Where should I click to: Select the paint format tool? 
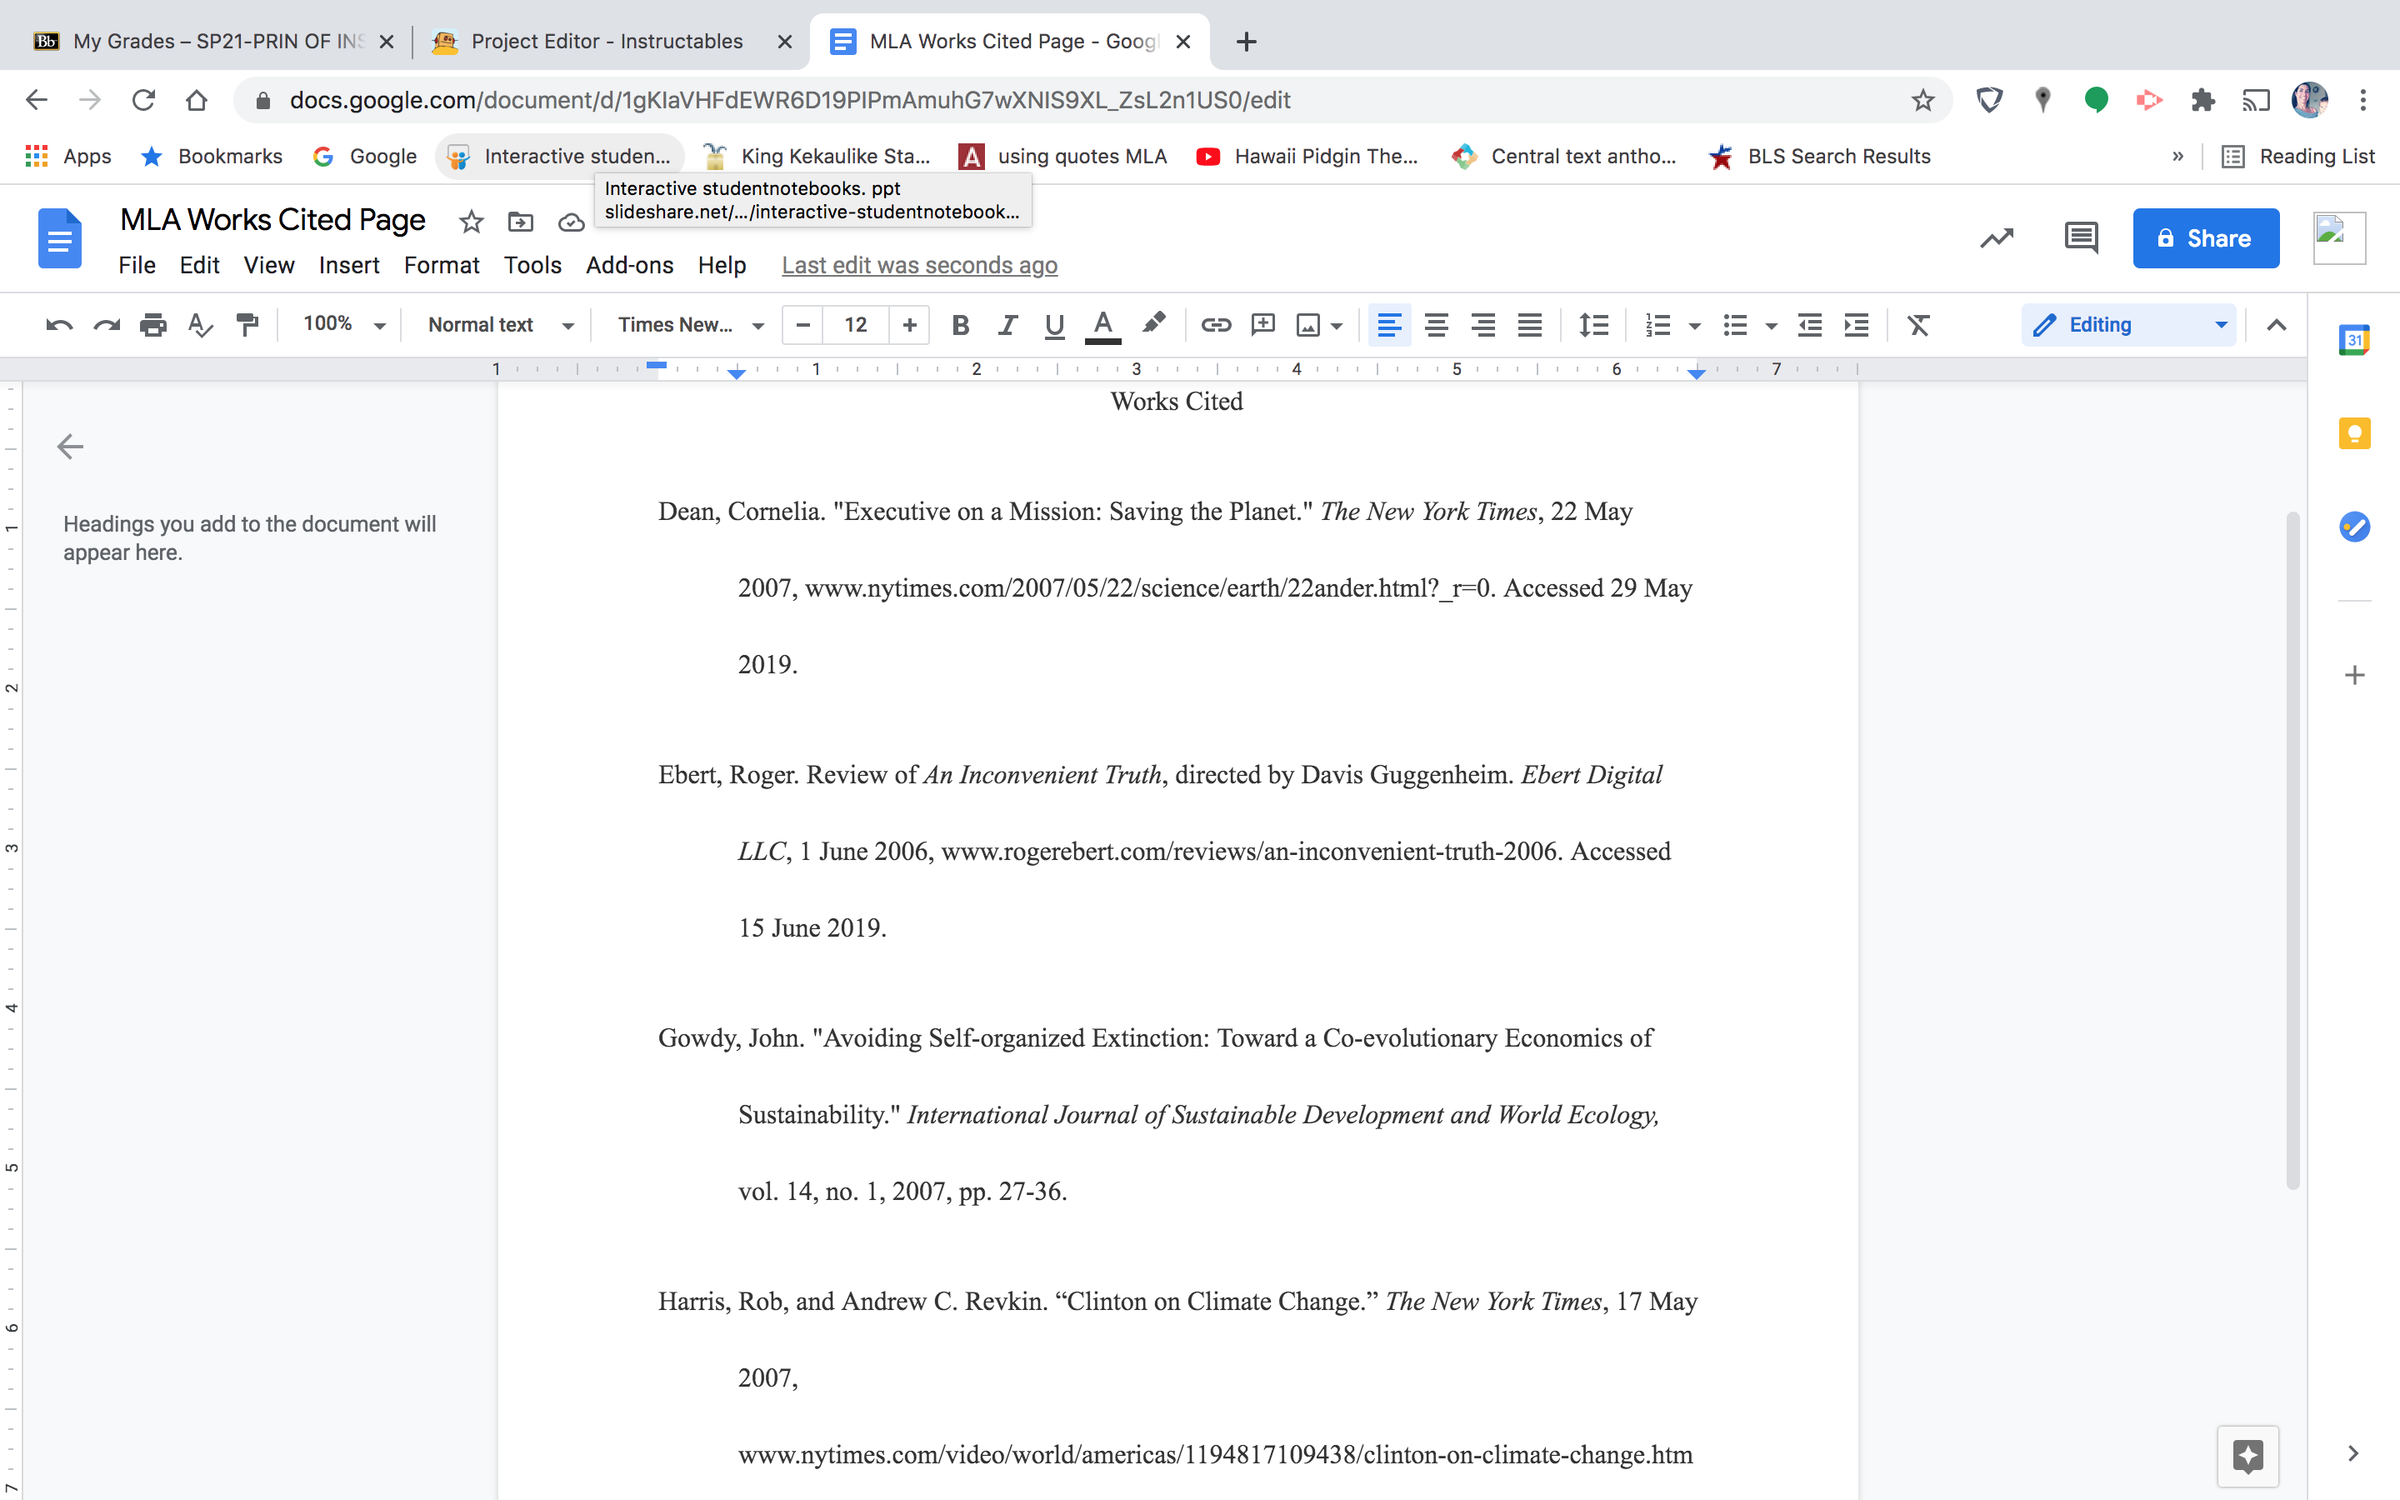247,325
